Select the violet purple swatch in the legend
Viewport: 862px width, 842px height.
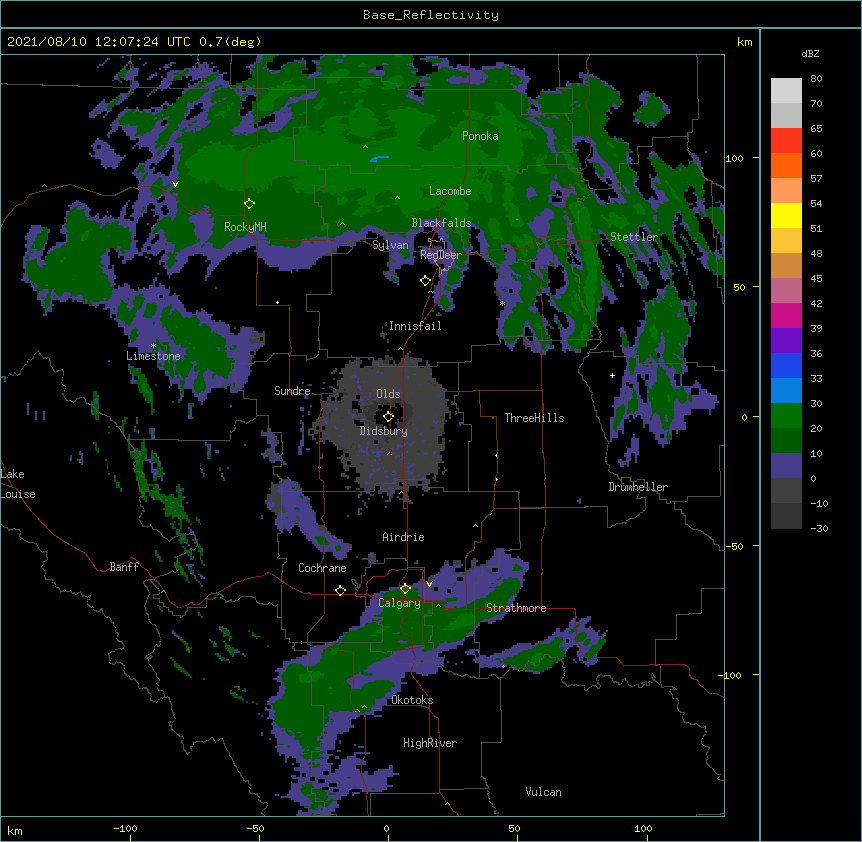click(786, 341)
